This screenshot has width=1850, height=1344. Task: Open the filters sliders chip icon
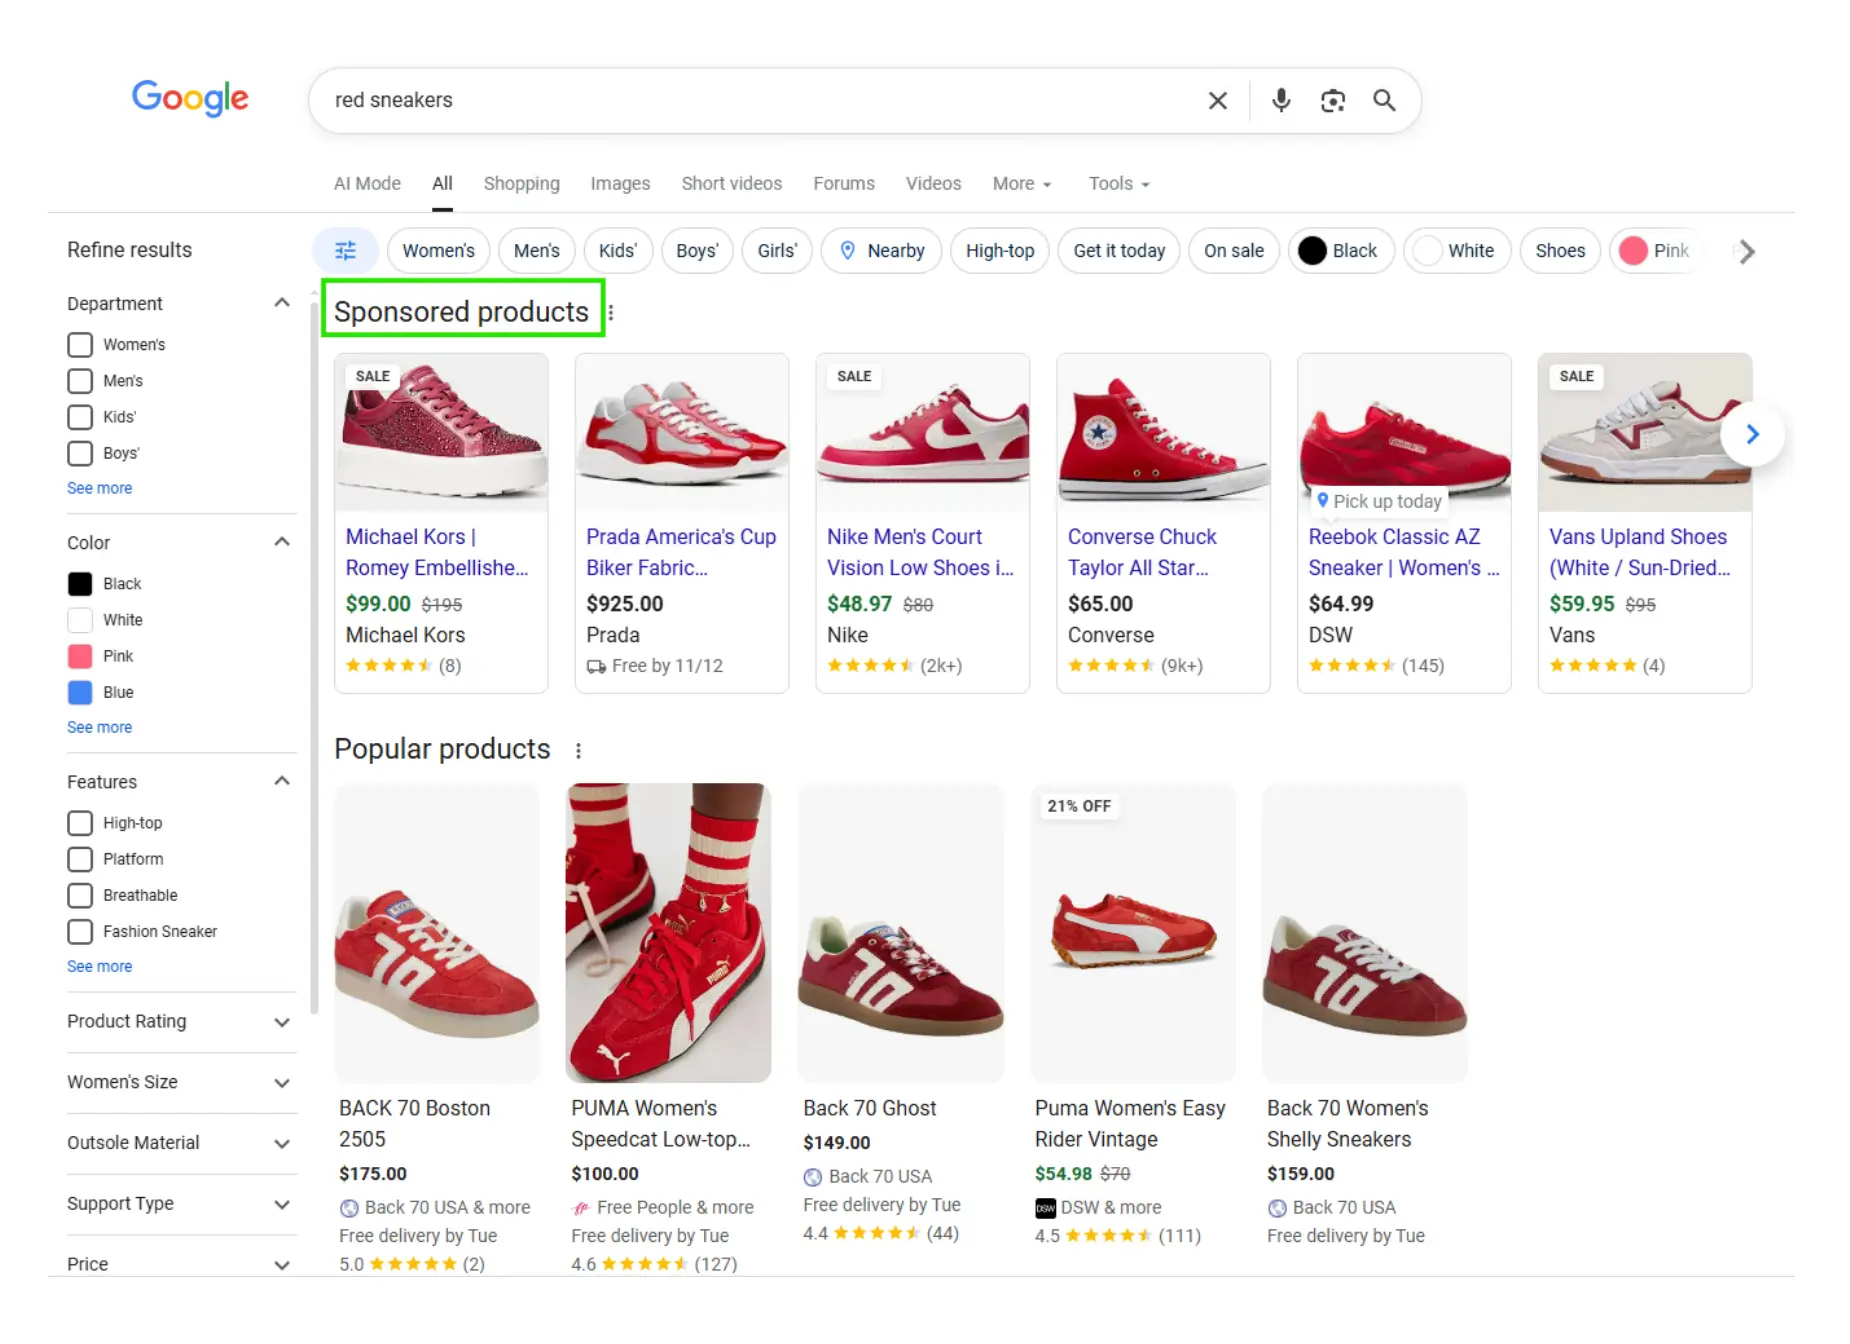[x=345, y=251]
